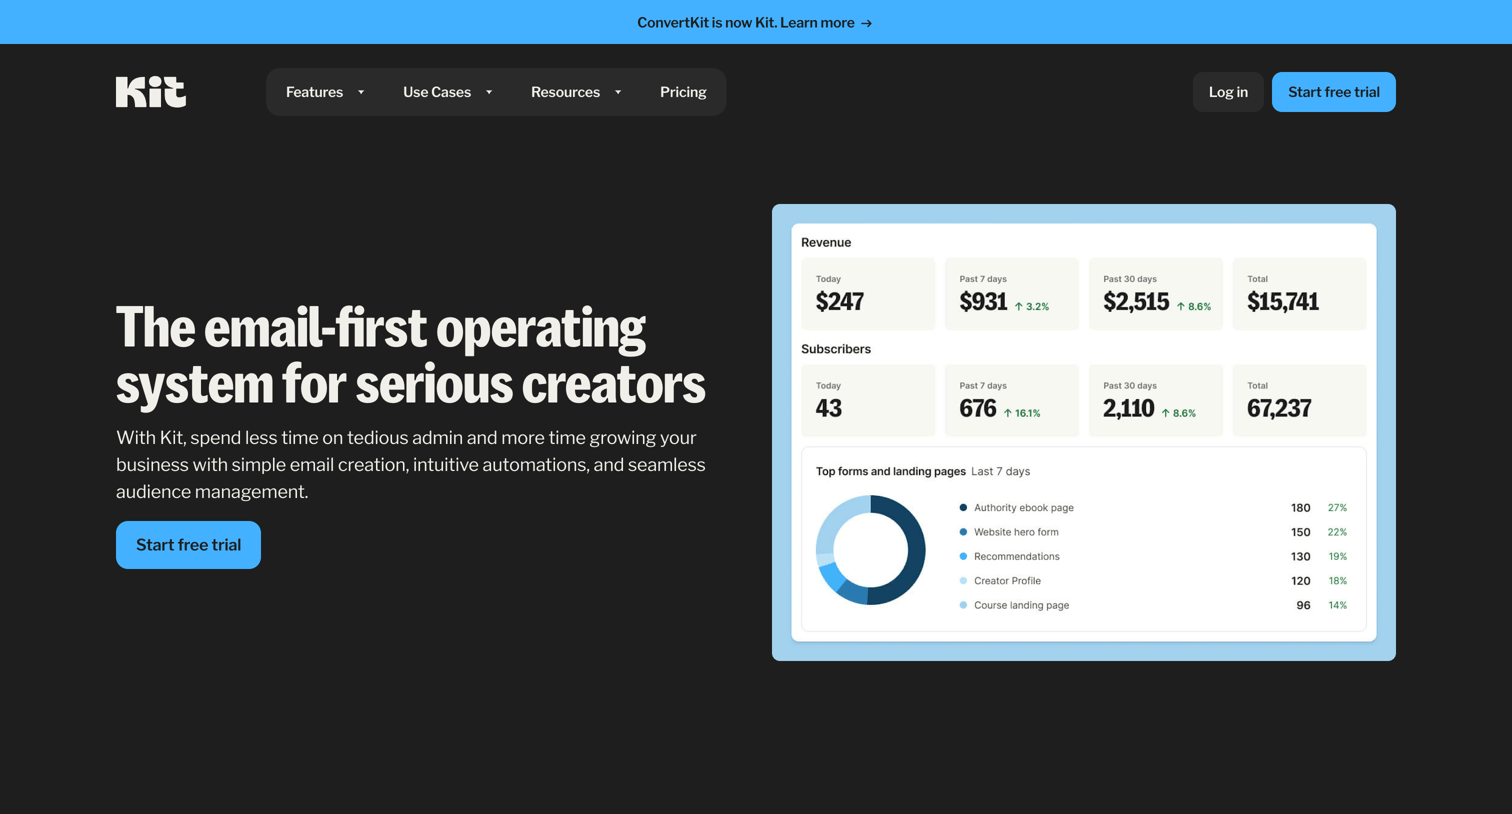Click the 8.6% up-arrow indicator under Revenue
Screen dimensions: 1512x814
[1194, 307]
